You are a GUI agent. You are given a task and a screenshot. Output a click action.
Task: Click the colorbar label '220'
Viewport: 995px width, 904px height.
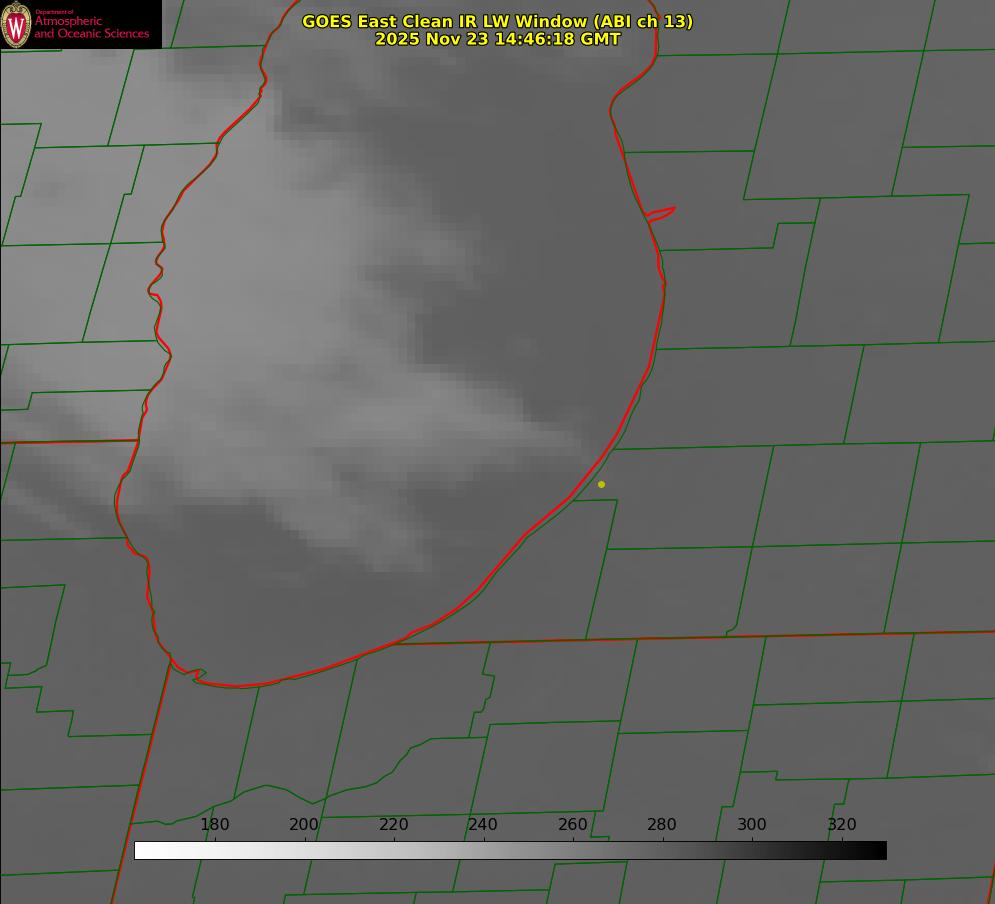point(393,824)
